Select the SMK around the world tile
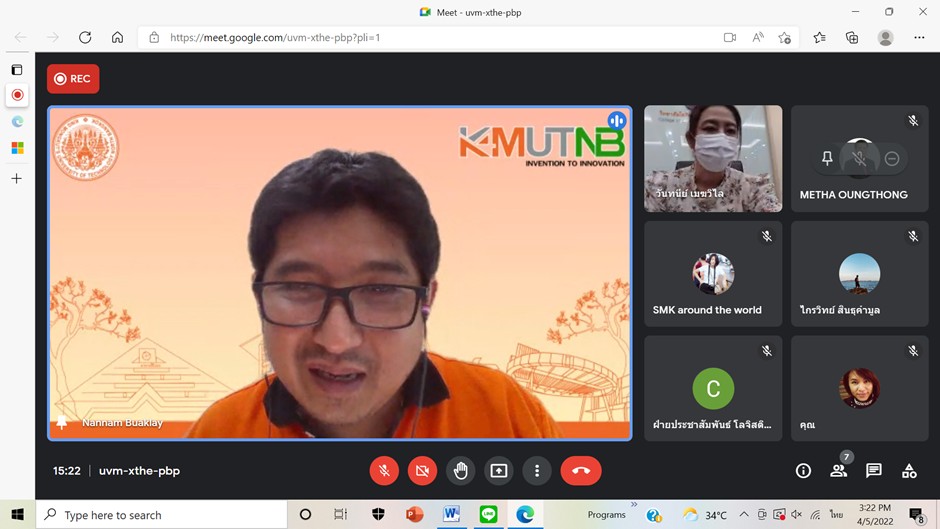The image size is (940, 529). [x=713, y=274]
